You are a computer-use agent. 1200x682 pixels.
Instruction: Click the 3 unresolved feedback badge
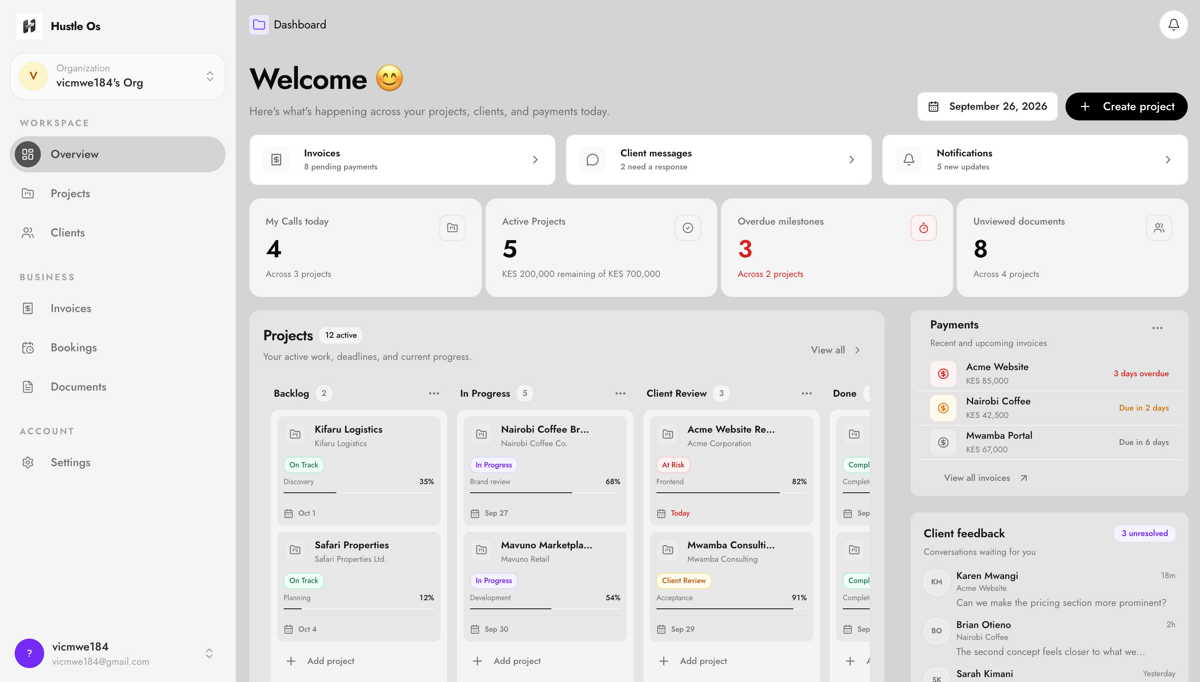pyautogui.click(x=1144, y=534)
